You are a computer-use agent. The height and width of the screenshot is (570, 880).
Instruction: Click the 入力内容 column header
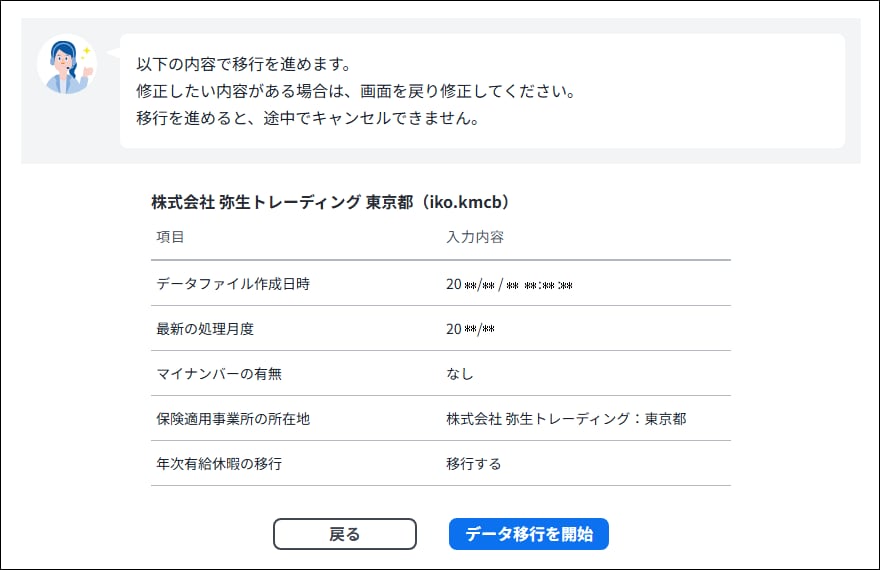point(475,237)
